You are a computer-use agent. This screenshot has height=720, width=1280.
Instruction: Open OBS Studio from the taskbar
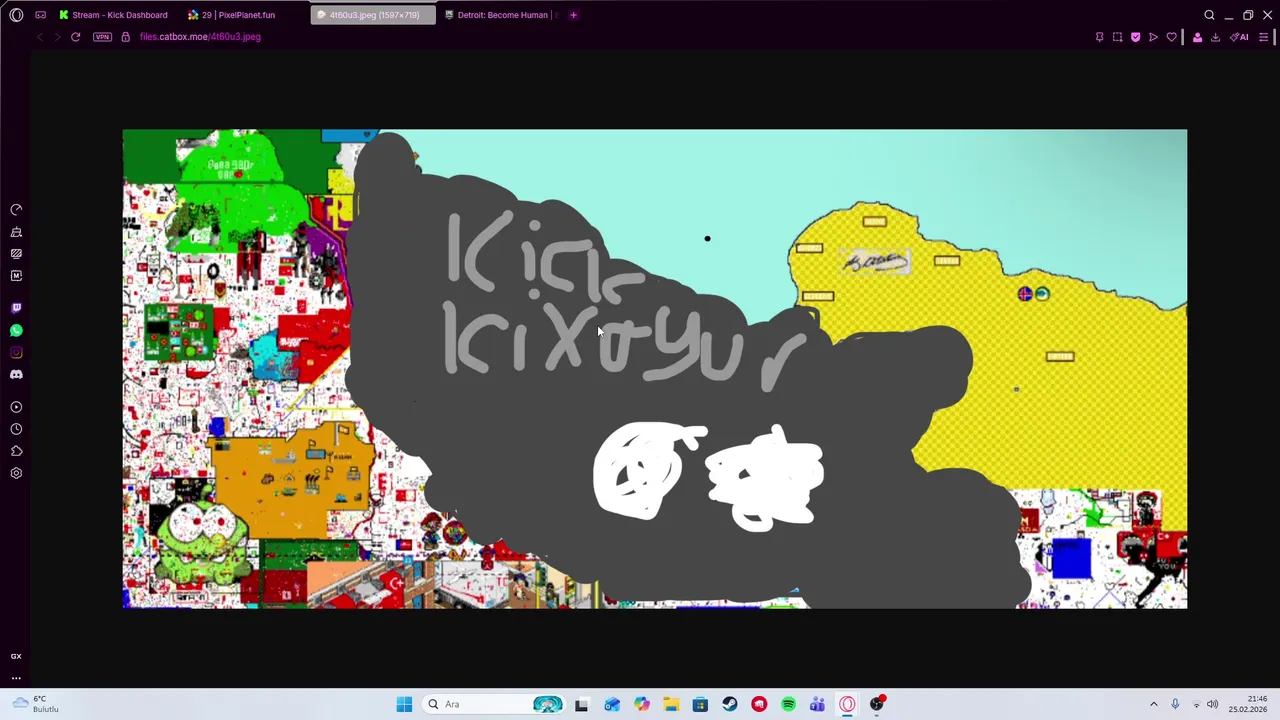pos(877,704)
